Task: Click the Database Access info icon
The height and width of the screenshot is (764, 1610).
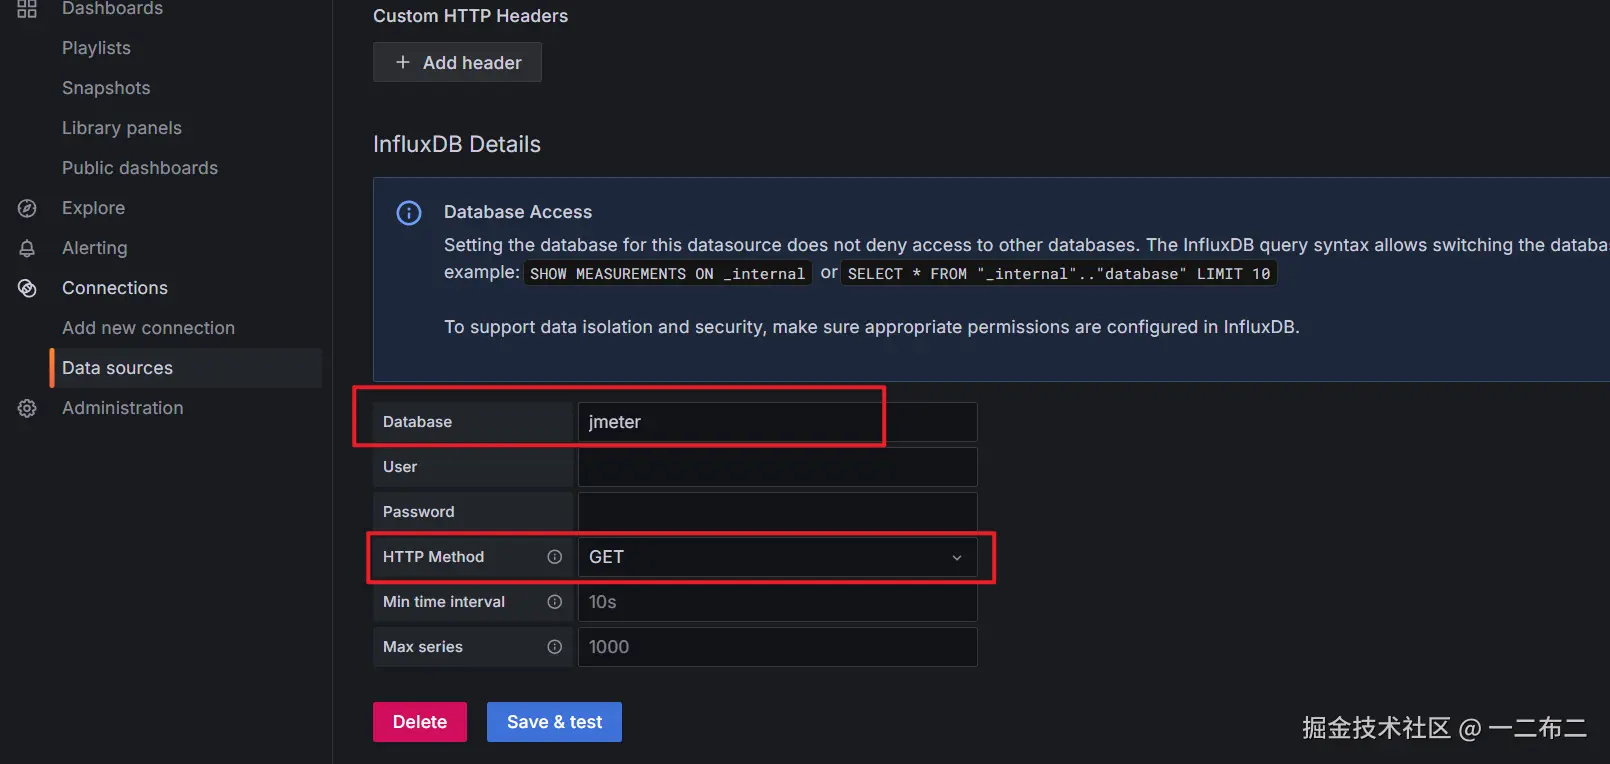Action: point(409,213)
